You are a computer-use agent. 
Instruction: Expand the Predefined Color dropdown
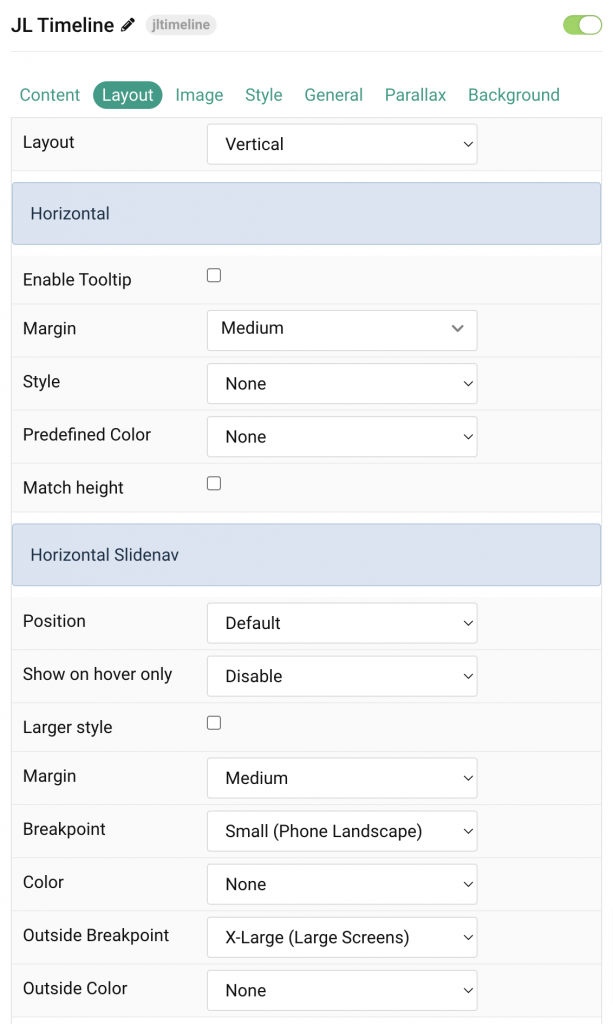coord(341,436)
